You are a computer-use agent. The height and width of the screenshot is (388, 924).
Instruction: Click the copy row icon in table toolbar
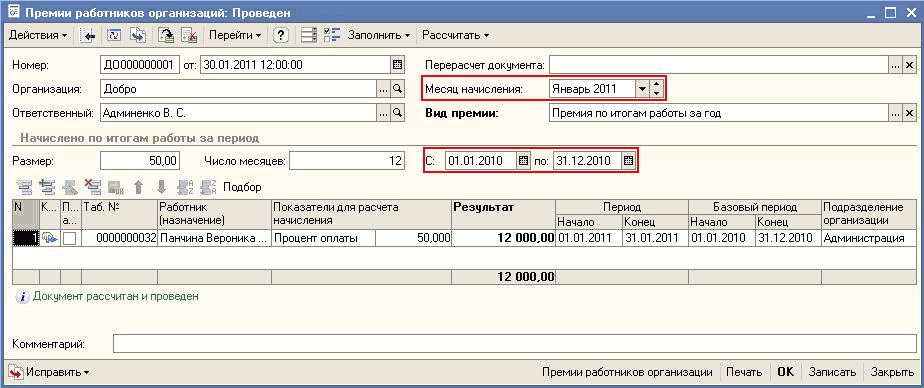(47, 188)
